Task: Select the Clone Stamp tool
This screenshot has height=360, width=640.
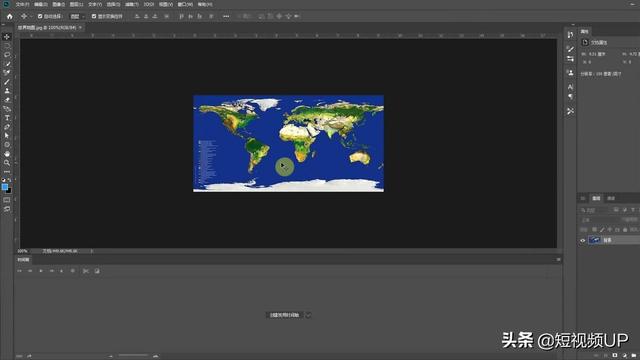Action: (7, 91)
